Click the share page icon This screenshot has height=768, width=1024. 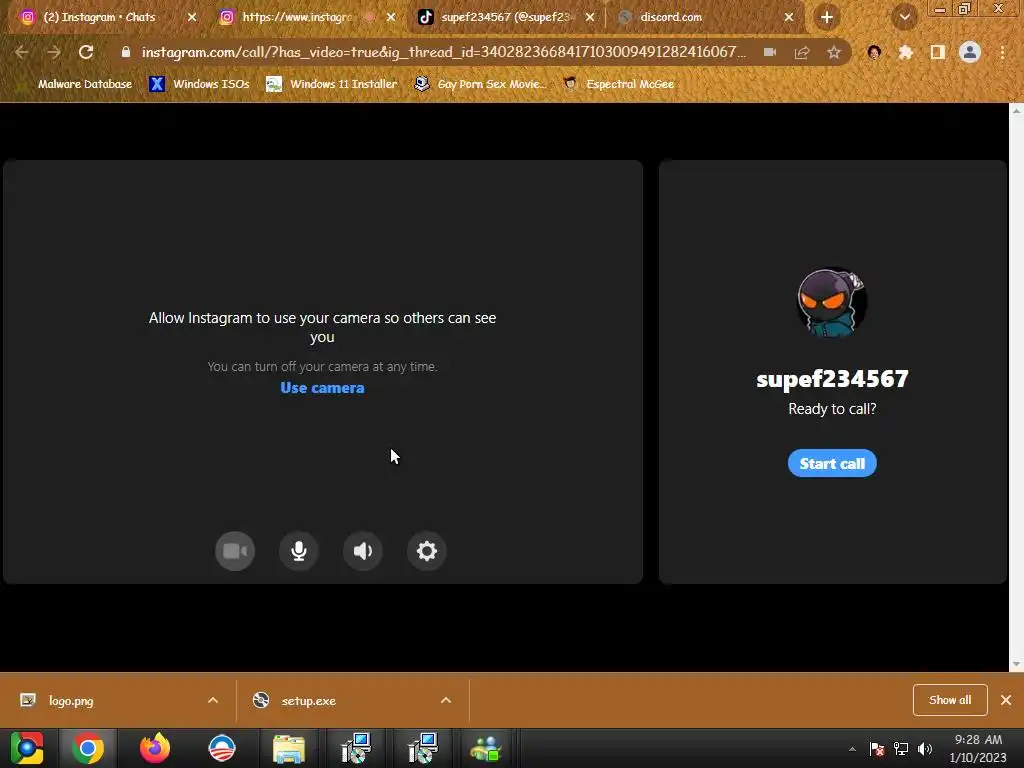[x=802, y=52]
